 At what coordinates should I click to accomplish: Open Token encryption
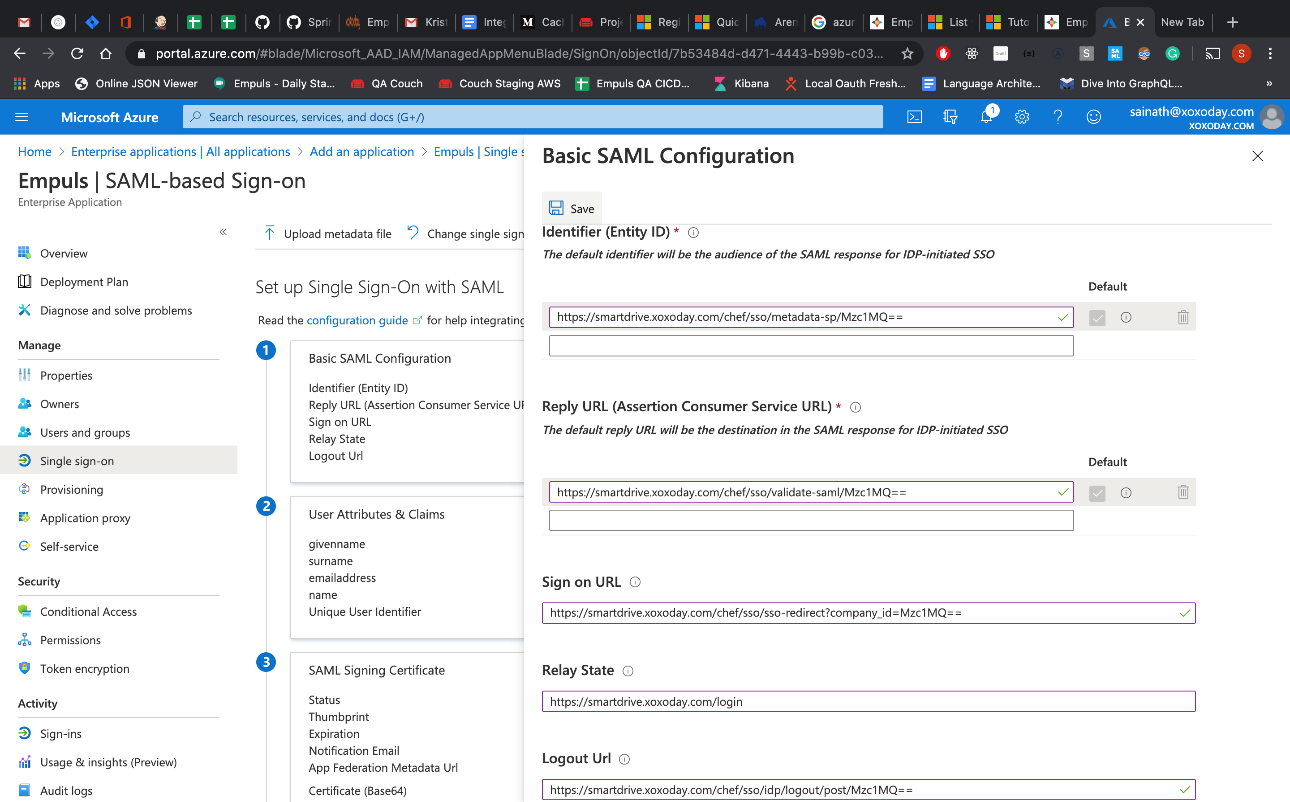(84, 669)
